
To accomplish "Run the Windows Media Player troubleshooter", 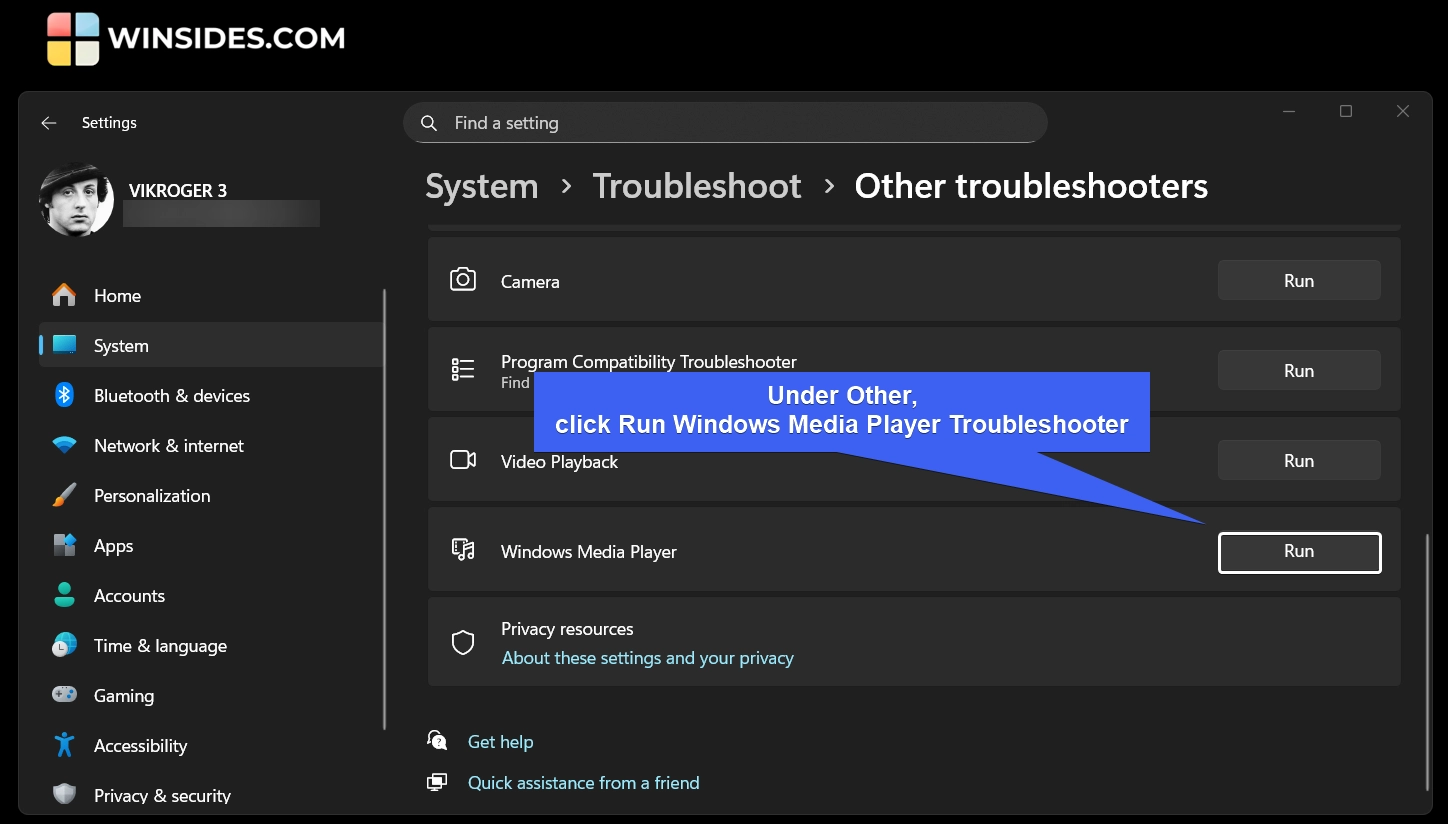I will (x=1299, y=552).
